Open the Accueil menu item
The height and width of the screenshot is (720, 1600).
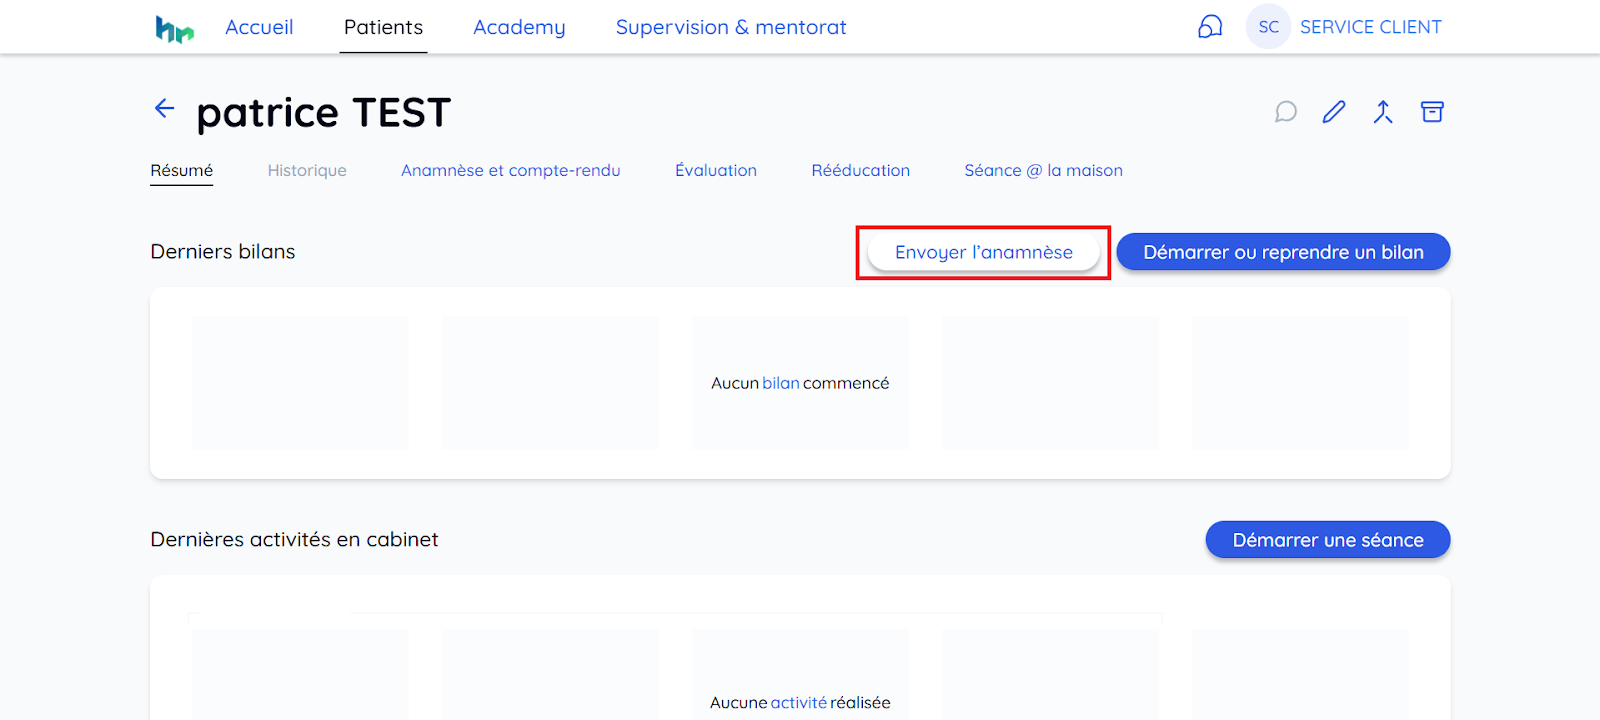click(259, 27)
